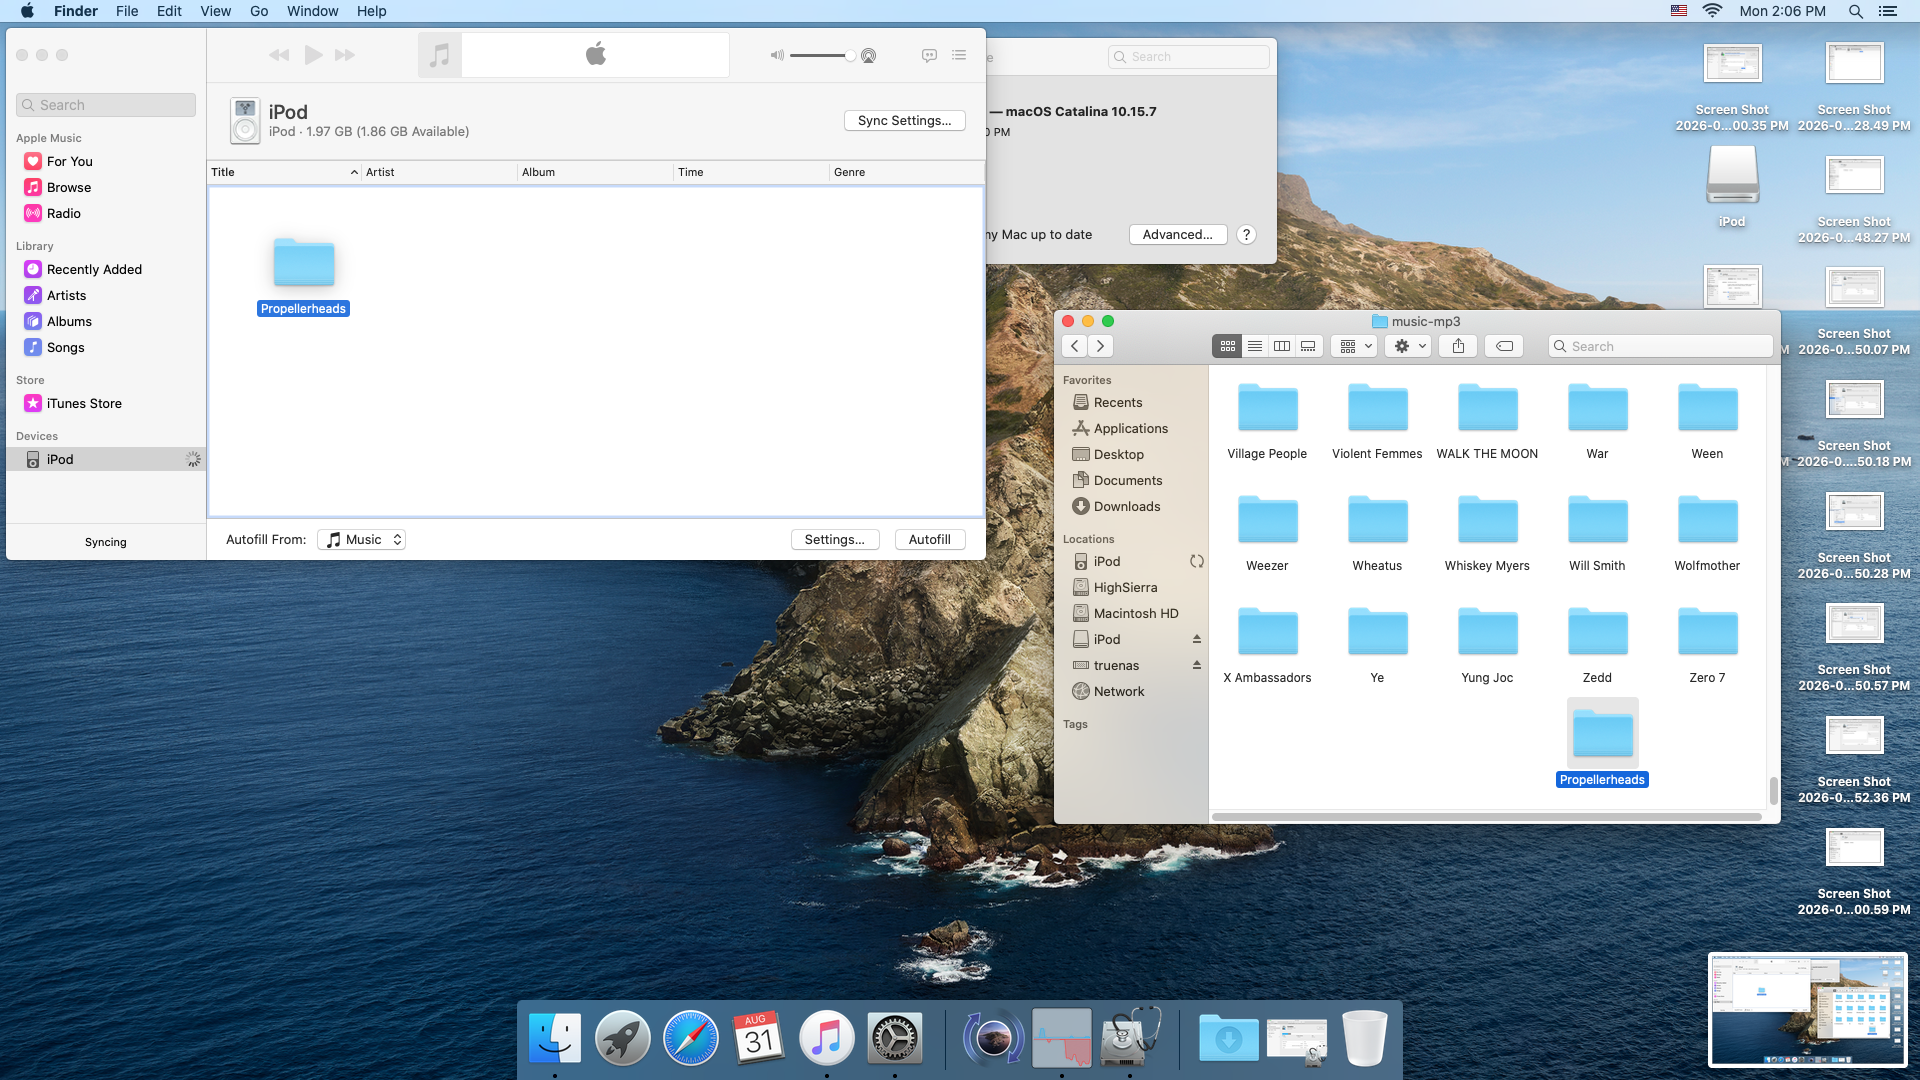Switch Finder to gallery view
Screen dimensions: 1920x1080
1308,346
